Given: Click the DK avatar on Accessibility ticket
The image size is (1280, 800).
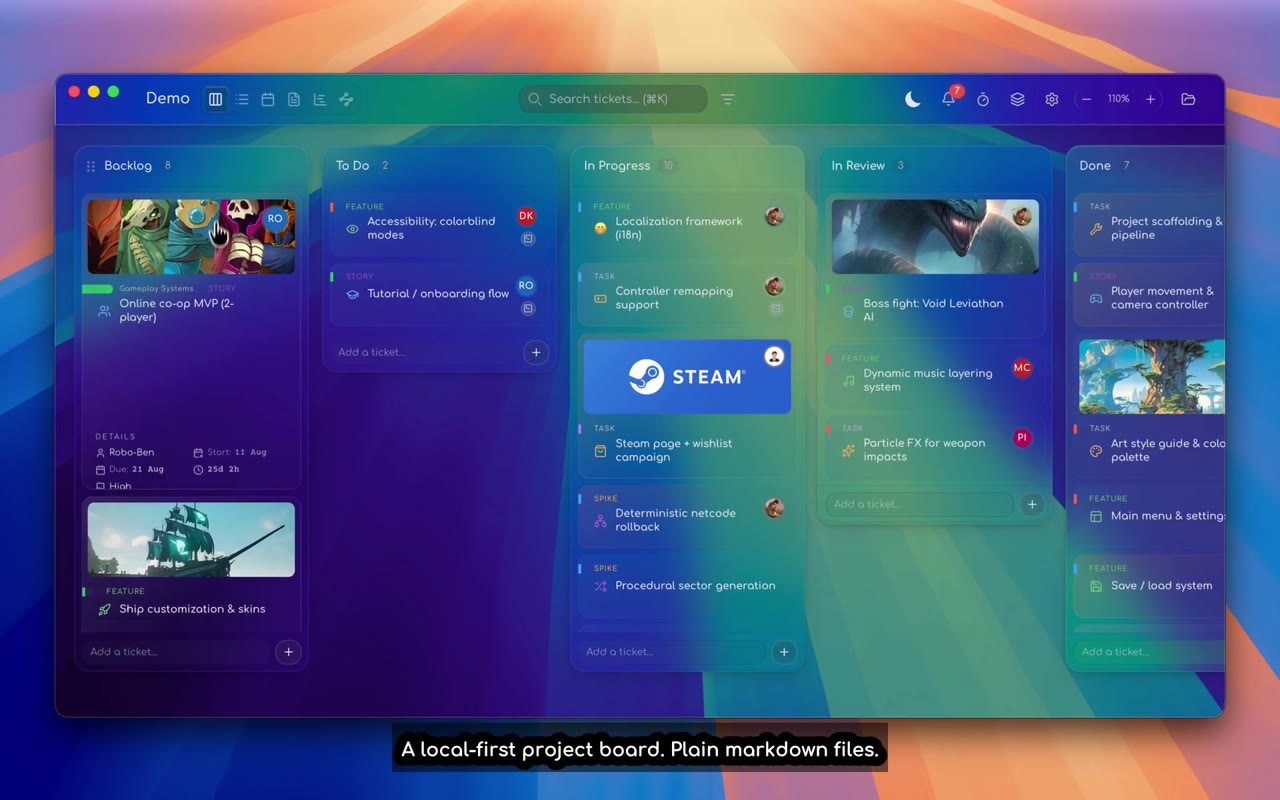Looking at the screenshot, I should click(527, 216).
